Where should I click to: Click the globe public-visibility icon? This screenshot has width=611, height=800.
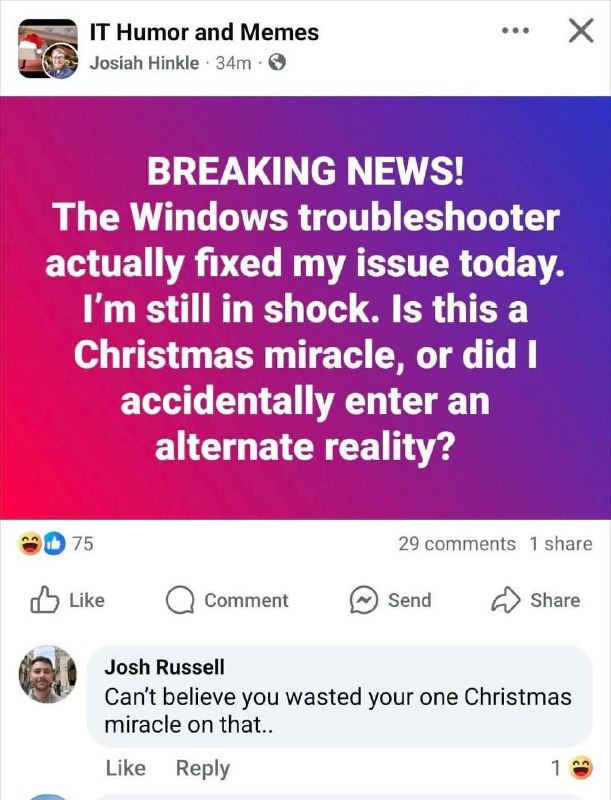(277, 63)
